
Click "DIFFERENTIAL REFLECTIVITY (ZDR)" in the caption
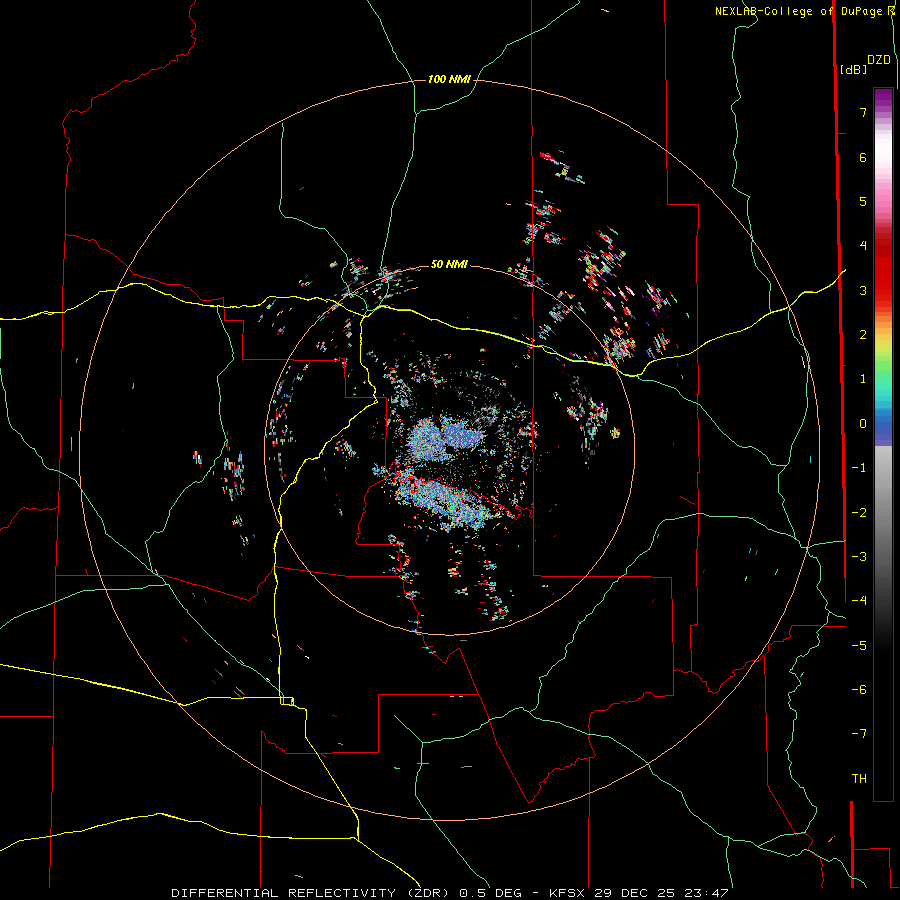tap(310, 893)
